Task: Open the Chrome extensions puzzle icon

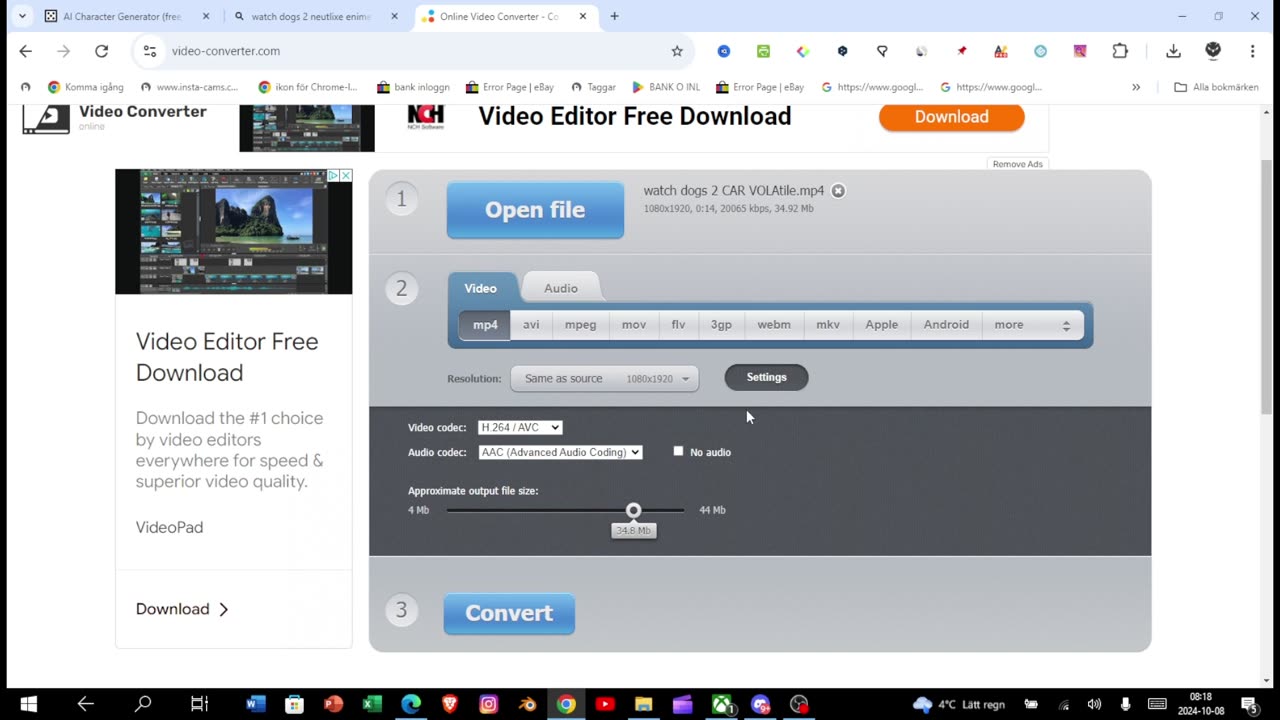Action: (1120, 51)
